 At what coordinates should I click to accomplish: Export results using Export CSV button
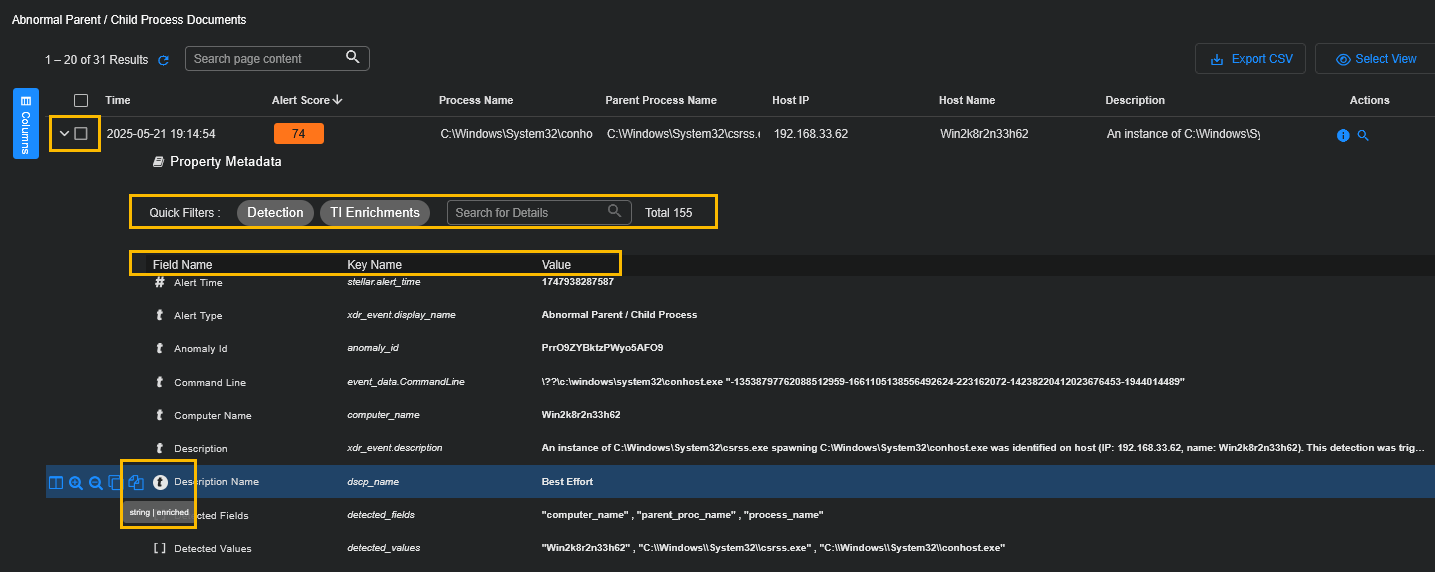click(1251, 59)
